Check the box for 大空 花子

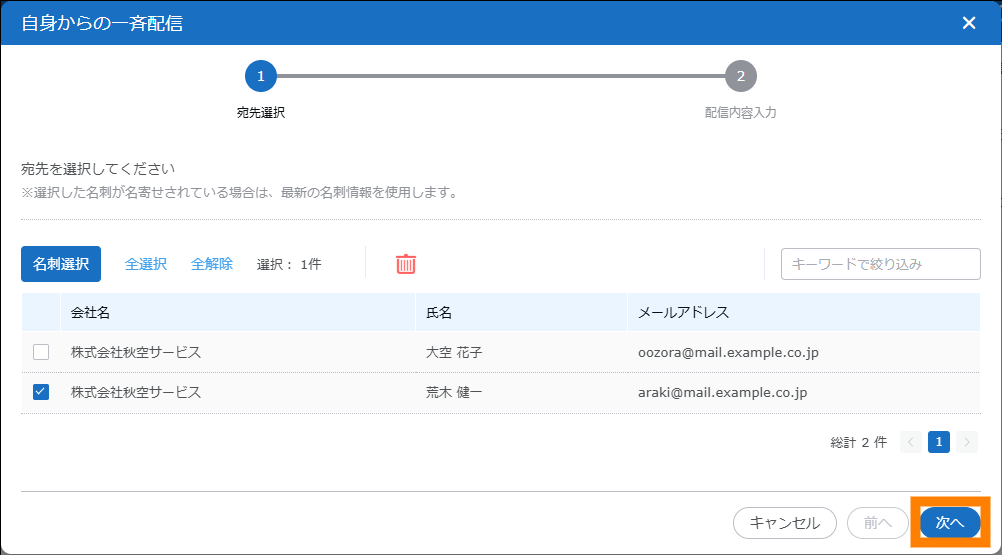tap(41, 352)
